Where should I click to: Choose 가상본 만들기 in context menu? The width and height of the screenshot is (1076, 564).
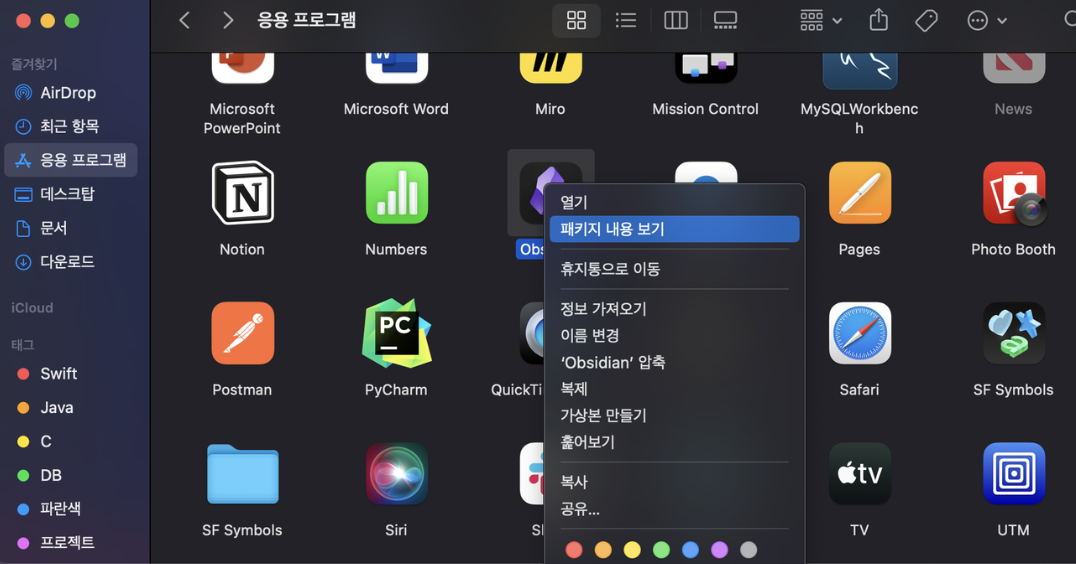675,416
